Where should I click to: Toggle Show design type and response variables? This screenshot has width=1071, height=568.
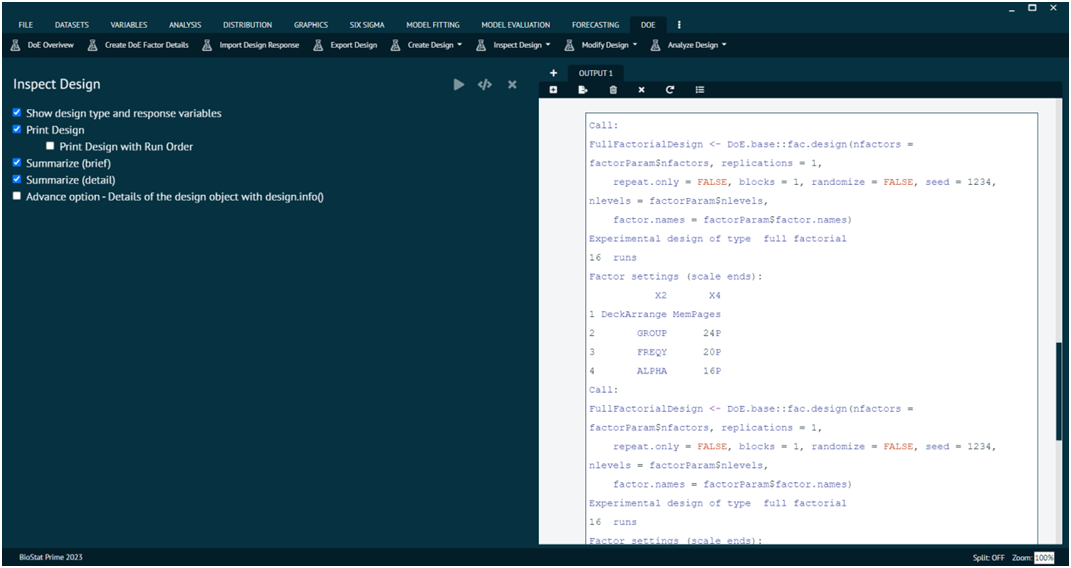click(x=17, y=113)
